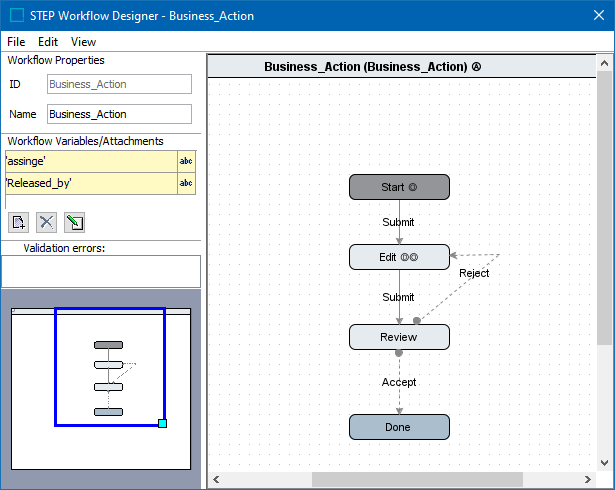
Task: Click the add new variable icon
Action: pos(18,222)
